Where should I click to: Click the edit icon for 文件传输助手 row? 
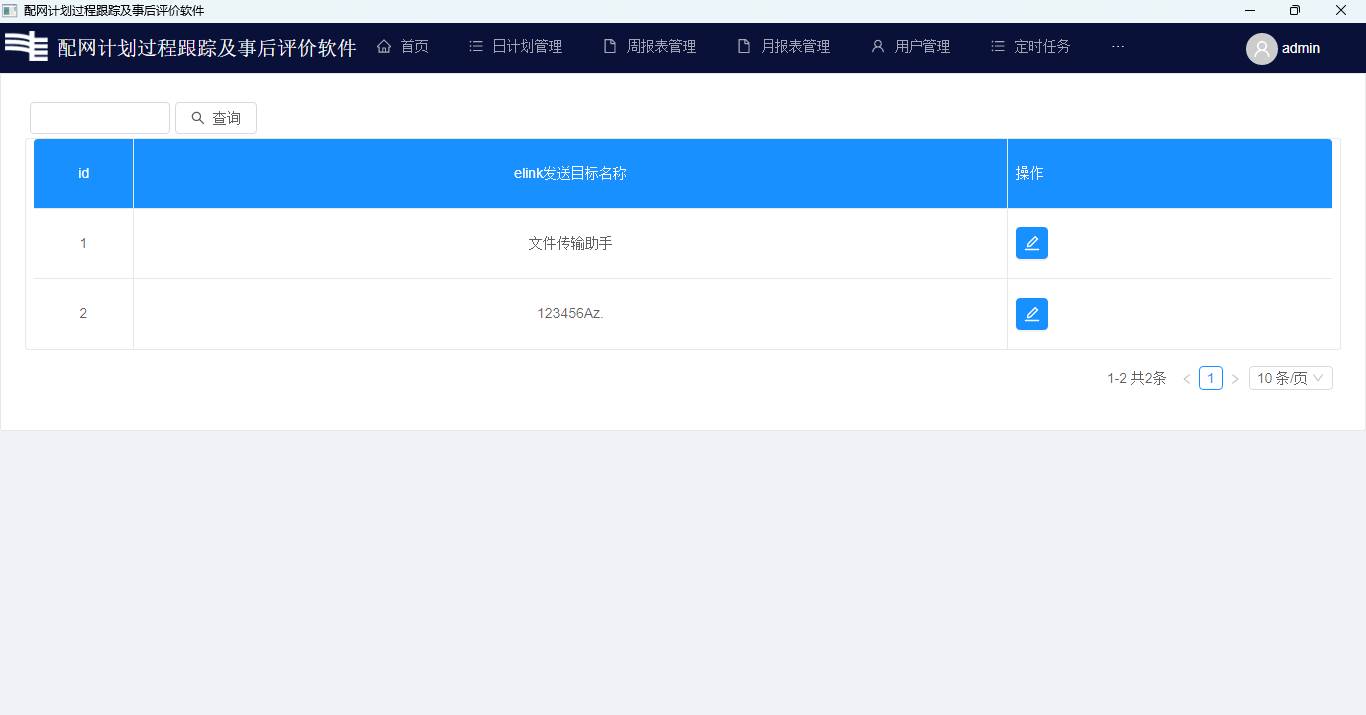[1031, 243]
